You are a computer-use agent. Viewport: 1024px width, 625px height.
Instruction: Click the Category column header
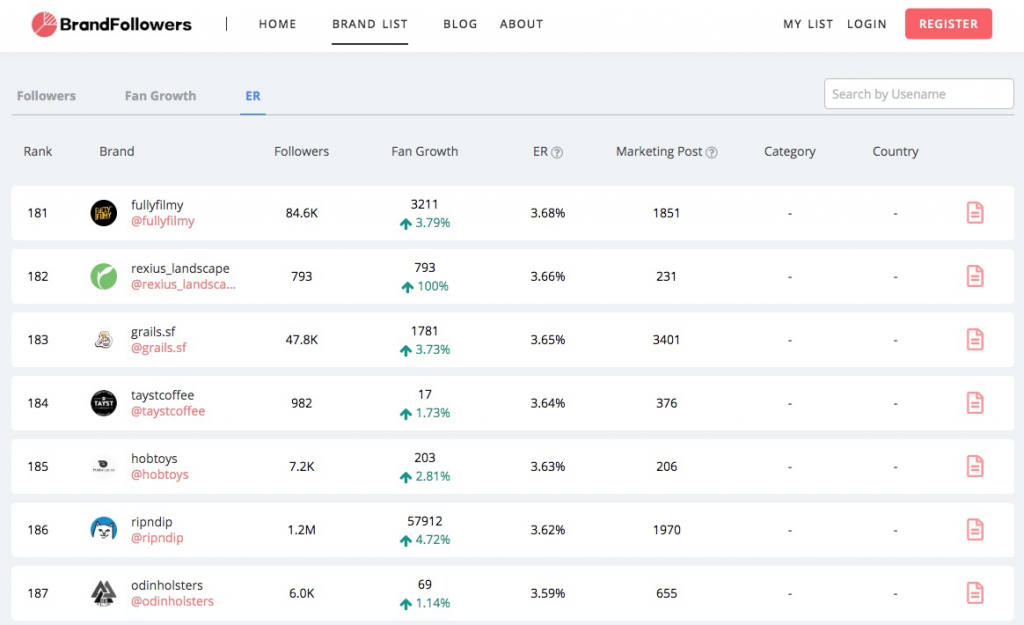(790, 152)
